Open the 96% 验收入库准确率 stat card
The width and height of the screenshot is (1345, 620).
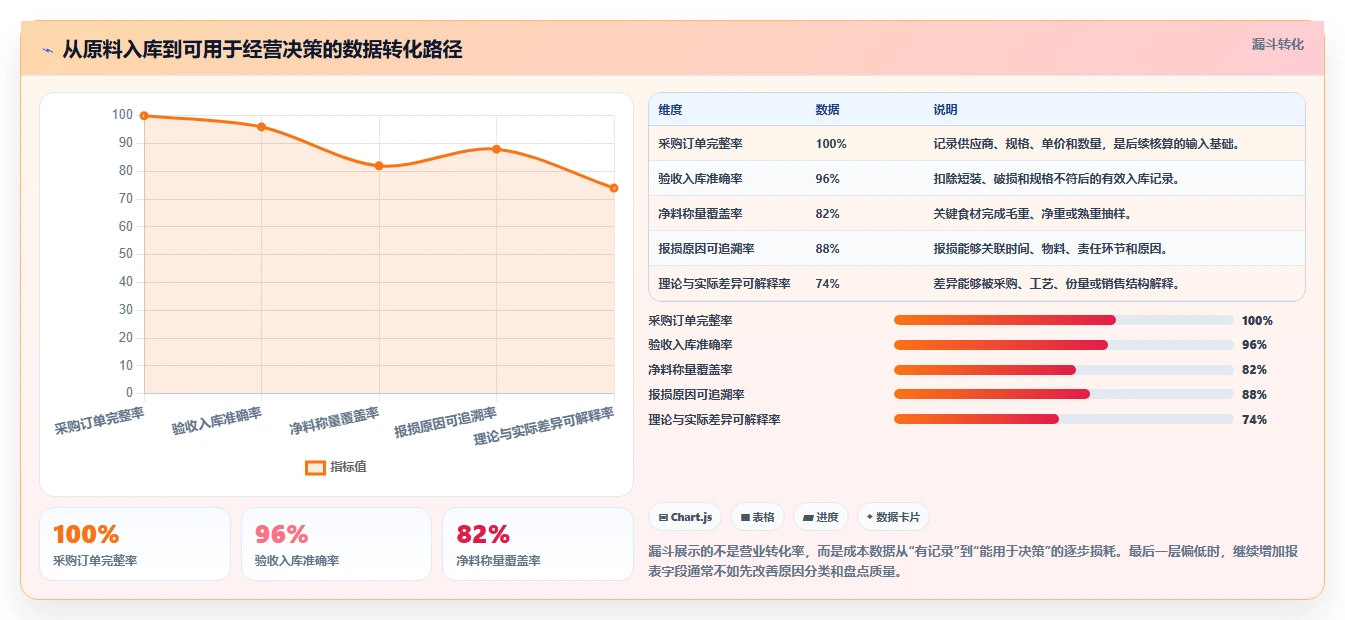point(336,544)
